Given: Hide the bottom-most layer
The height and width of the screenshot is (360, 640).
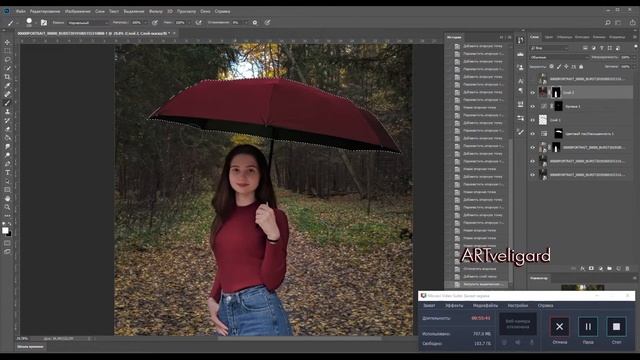Looking at the screenshot, I should tap(532, 175).
